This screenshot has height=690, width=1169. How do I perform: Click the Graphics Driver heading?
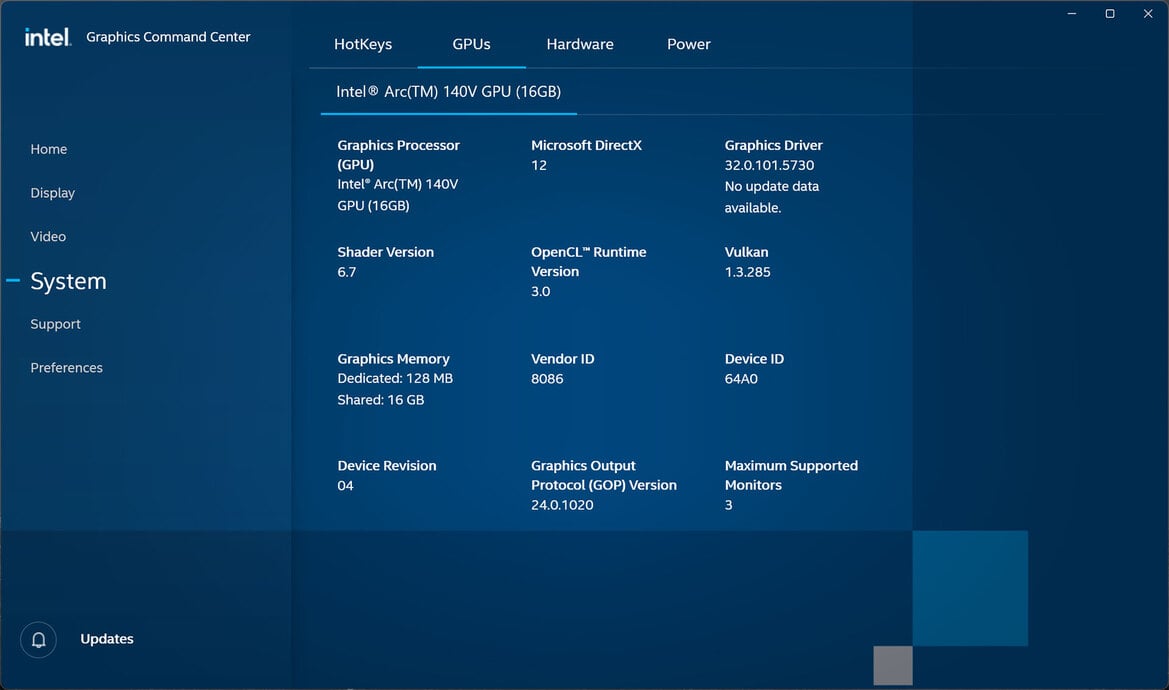click(773, 145)
